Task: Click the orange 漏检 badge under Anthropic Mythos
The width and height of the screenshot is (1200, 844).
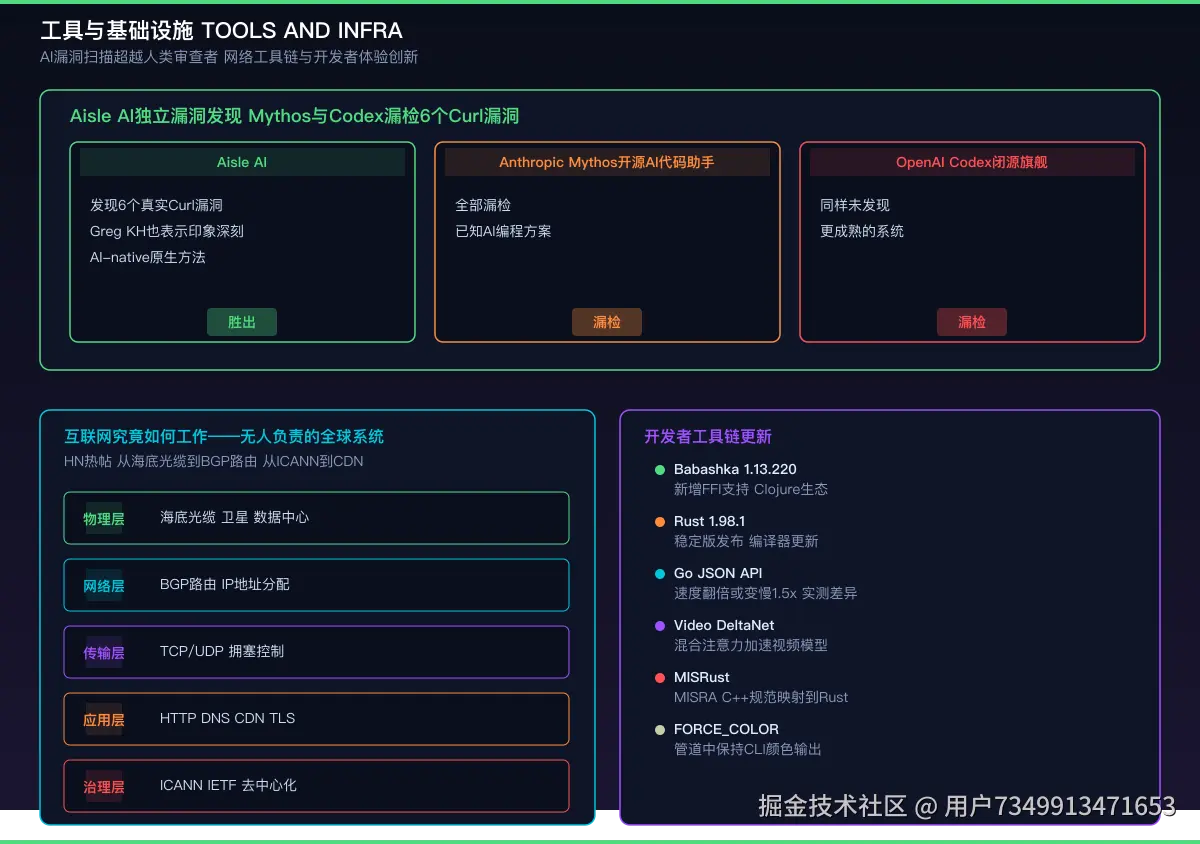Action: click(607, 322)
